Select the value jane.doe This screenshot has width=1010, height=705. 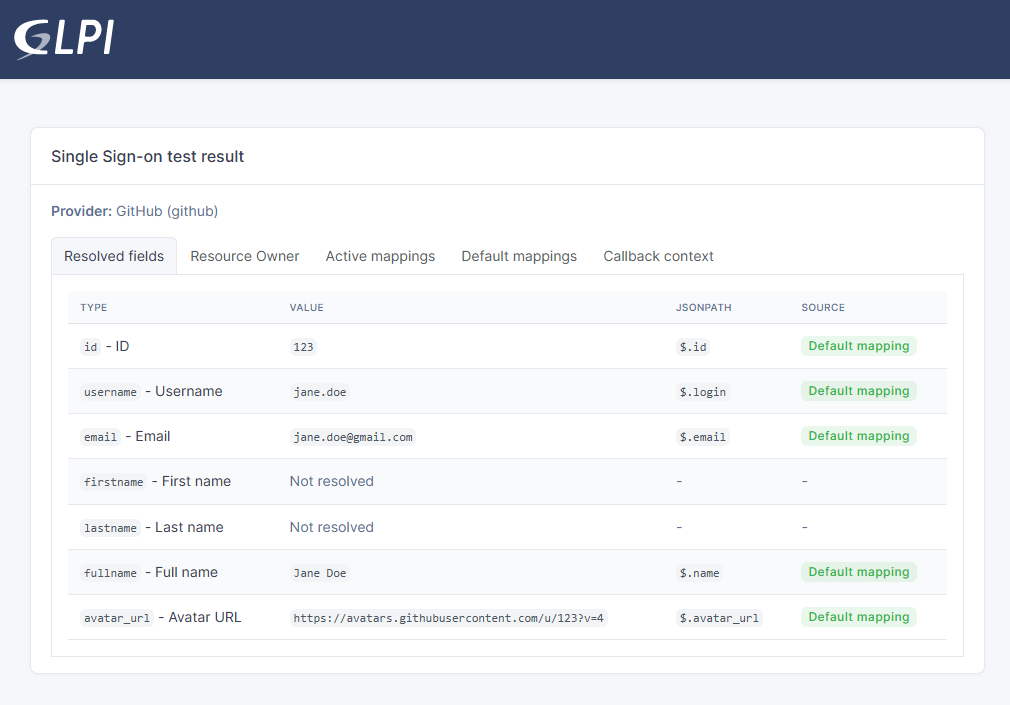click(x=319, y=392)
